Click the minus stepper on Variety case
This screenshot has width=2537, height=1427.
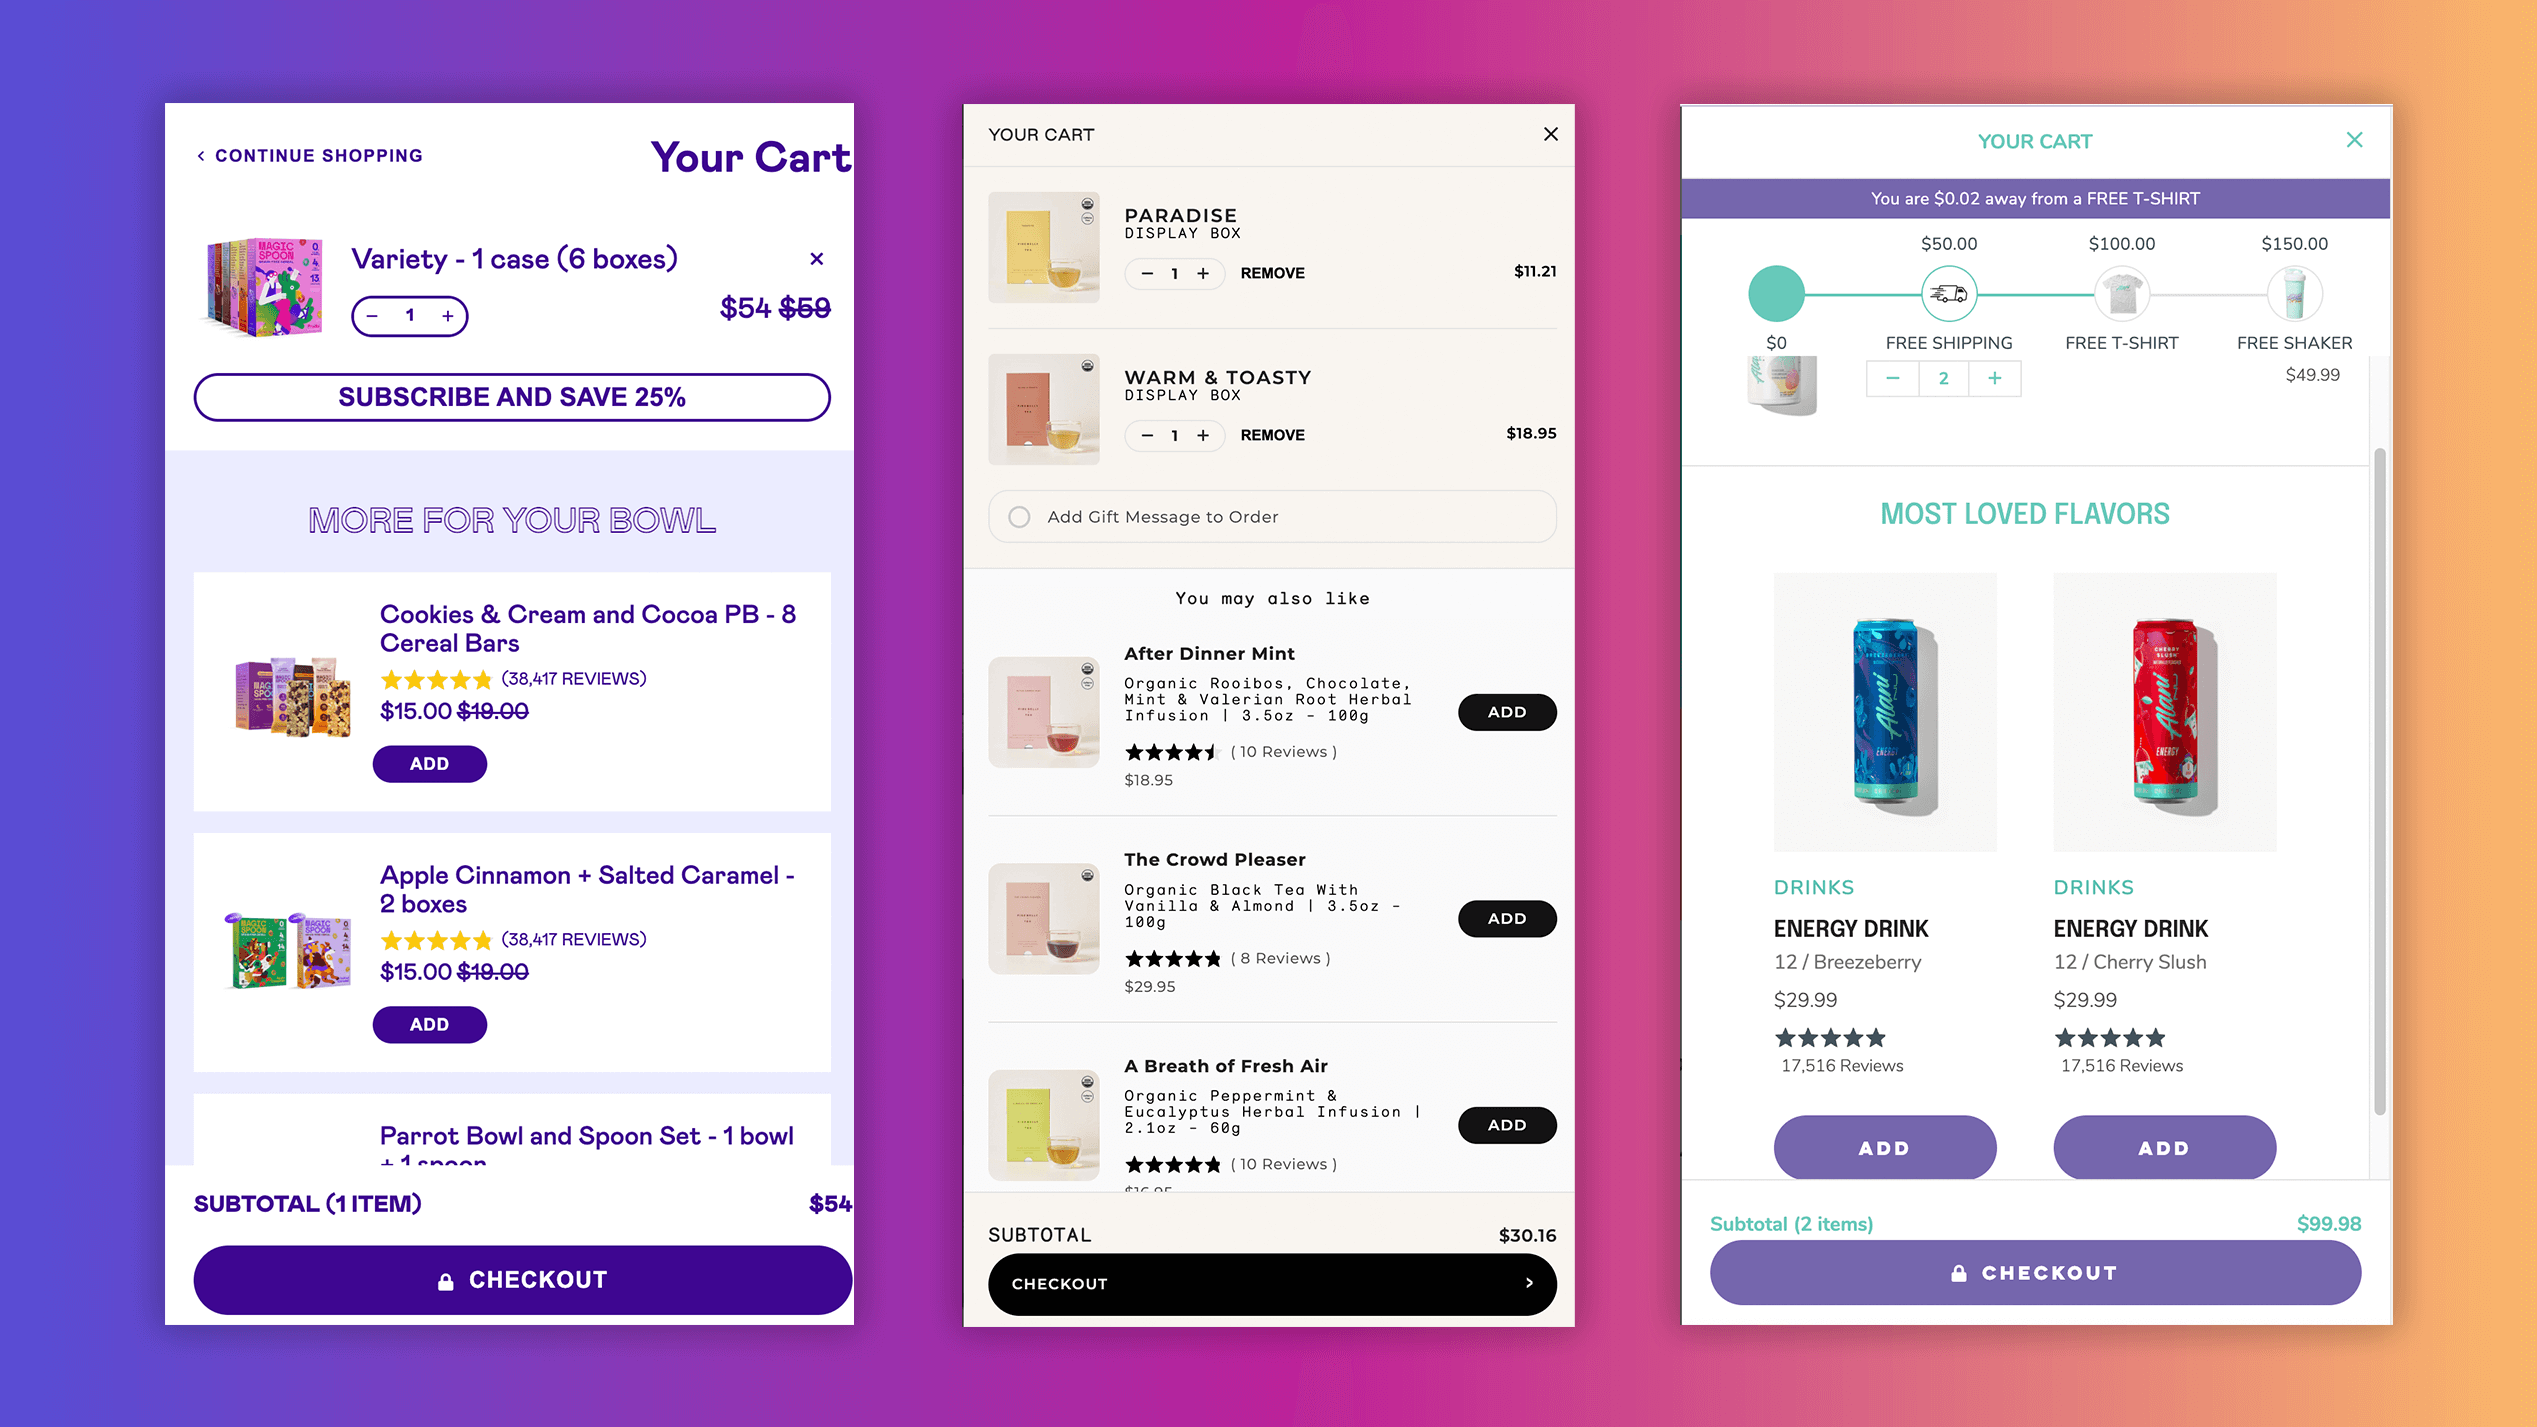click(x=375, y=315)
